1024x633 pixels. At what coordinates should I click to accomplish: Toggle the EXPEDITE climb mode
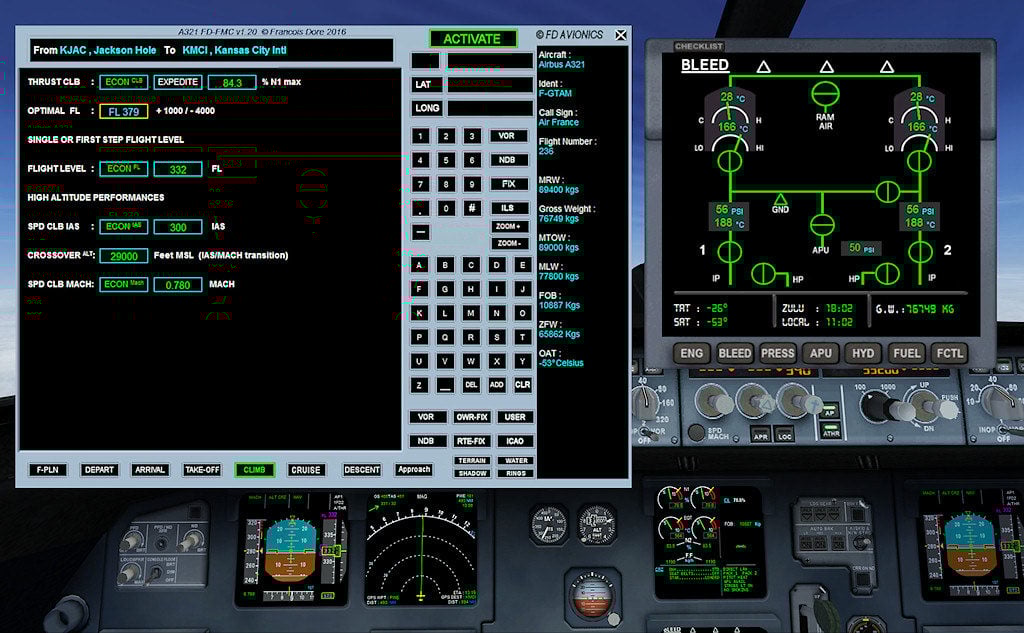pos(178,82)
